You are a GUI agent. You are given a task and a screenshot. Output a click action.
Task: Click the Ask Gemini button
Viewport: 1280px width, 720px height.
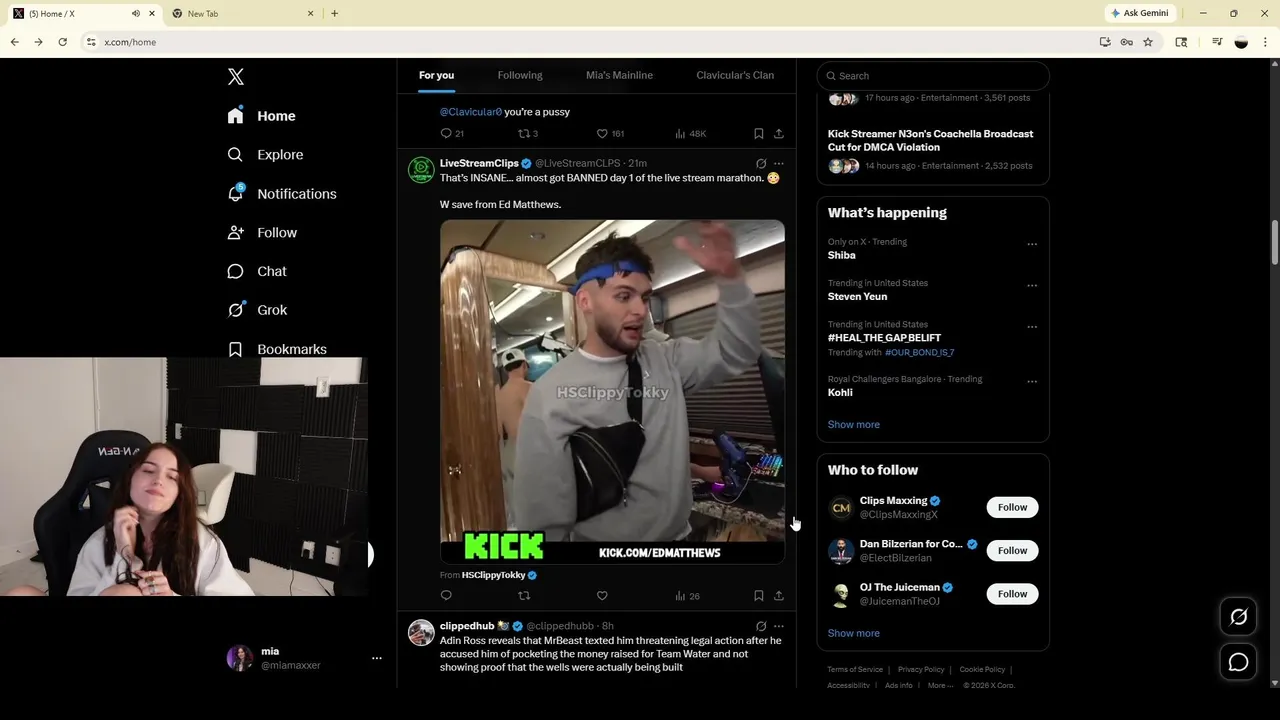tap(1140, 13)
